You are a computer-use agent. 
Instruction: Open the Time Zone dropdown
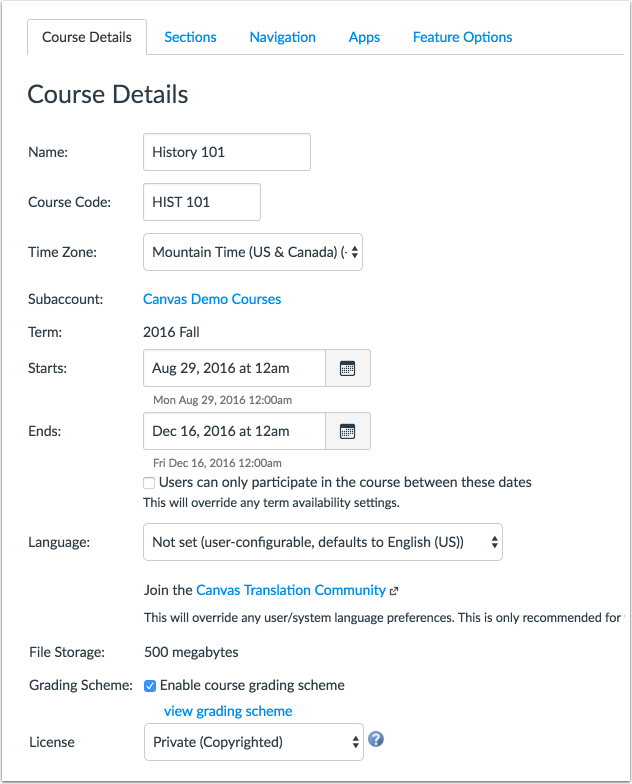253,252
